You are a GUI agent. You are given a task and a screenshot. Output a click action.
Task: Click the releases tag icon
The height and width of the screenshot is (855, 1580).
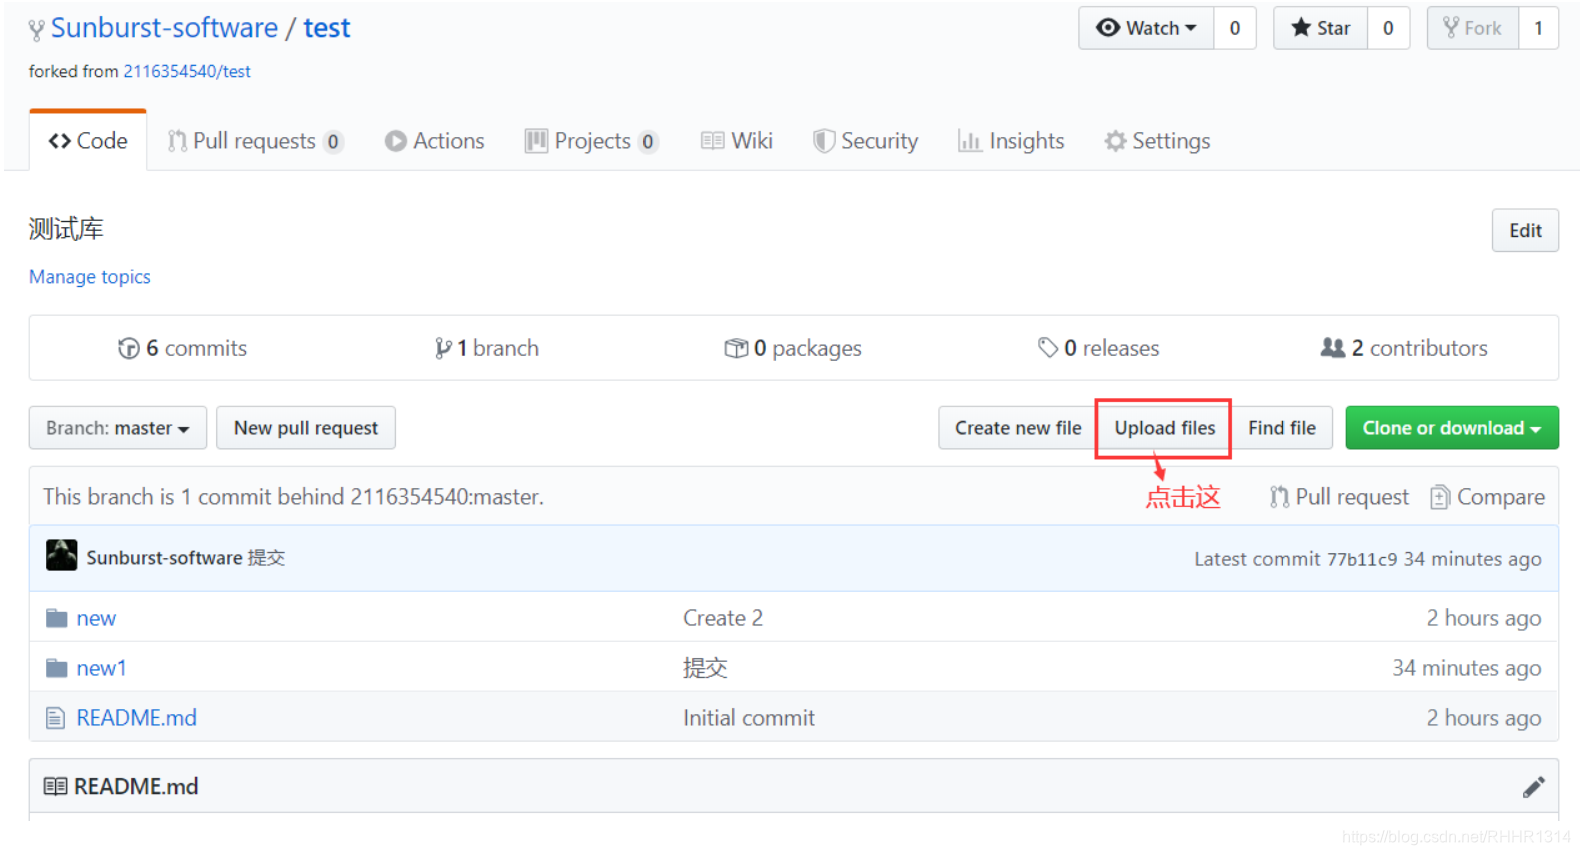tap(1048, 348)
